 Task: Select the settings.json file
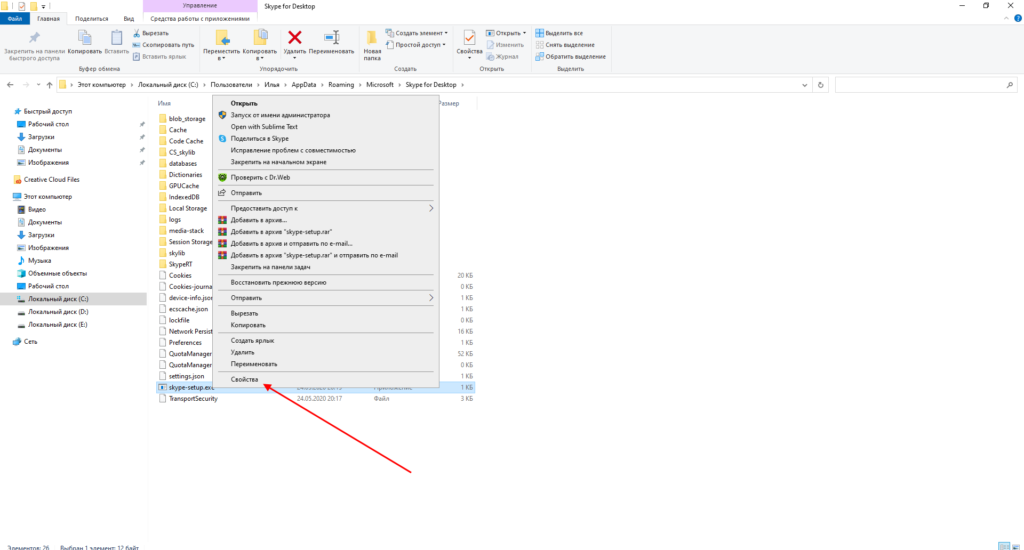tap(186, 376)
